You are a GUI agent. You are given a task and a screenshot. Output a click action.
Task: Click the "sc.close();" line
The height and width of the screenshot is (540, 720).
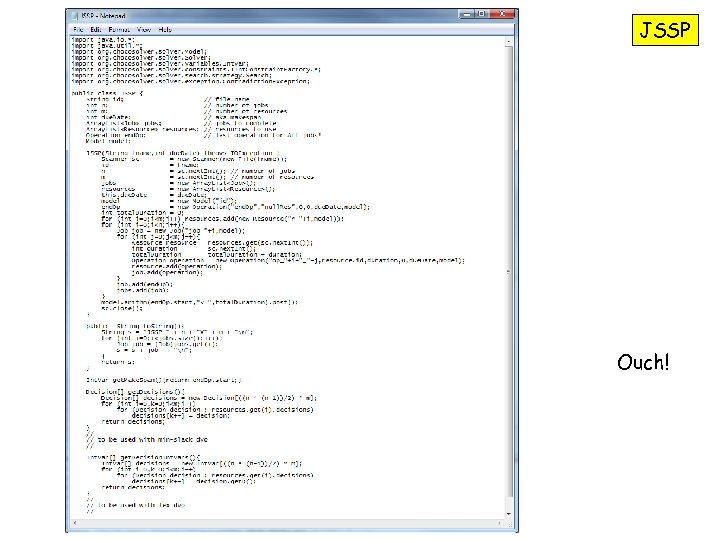click(x=122, y=308)
